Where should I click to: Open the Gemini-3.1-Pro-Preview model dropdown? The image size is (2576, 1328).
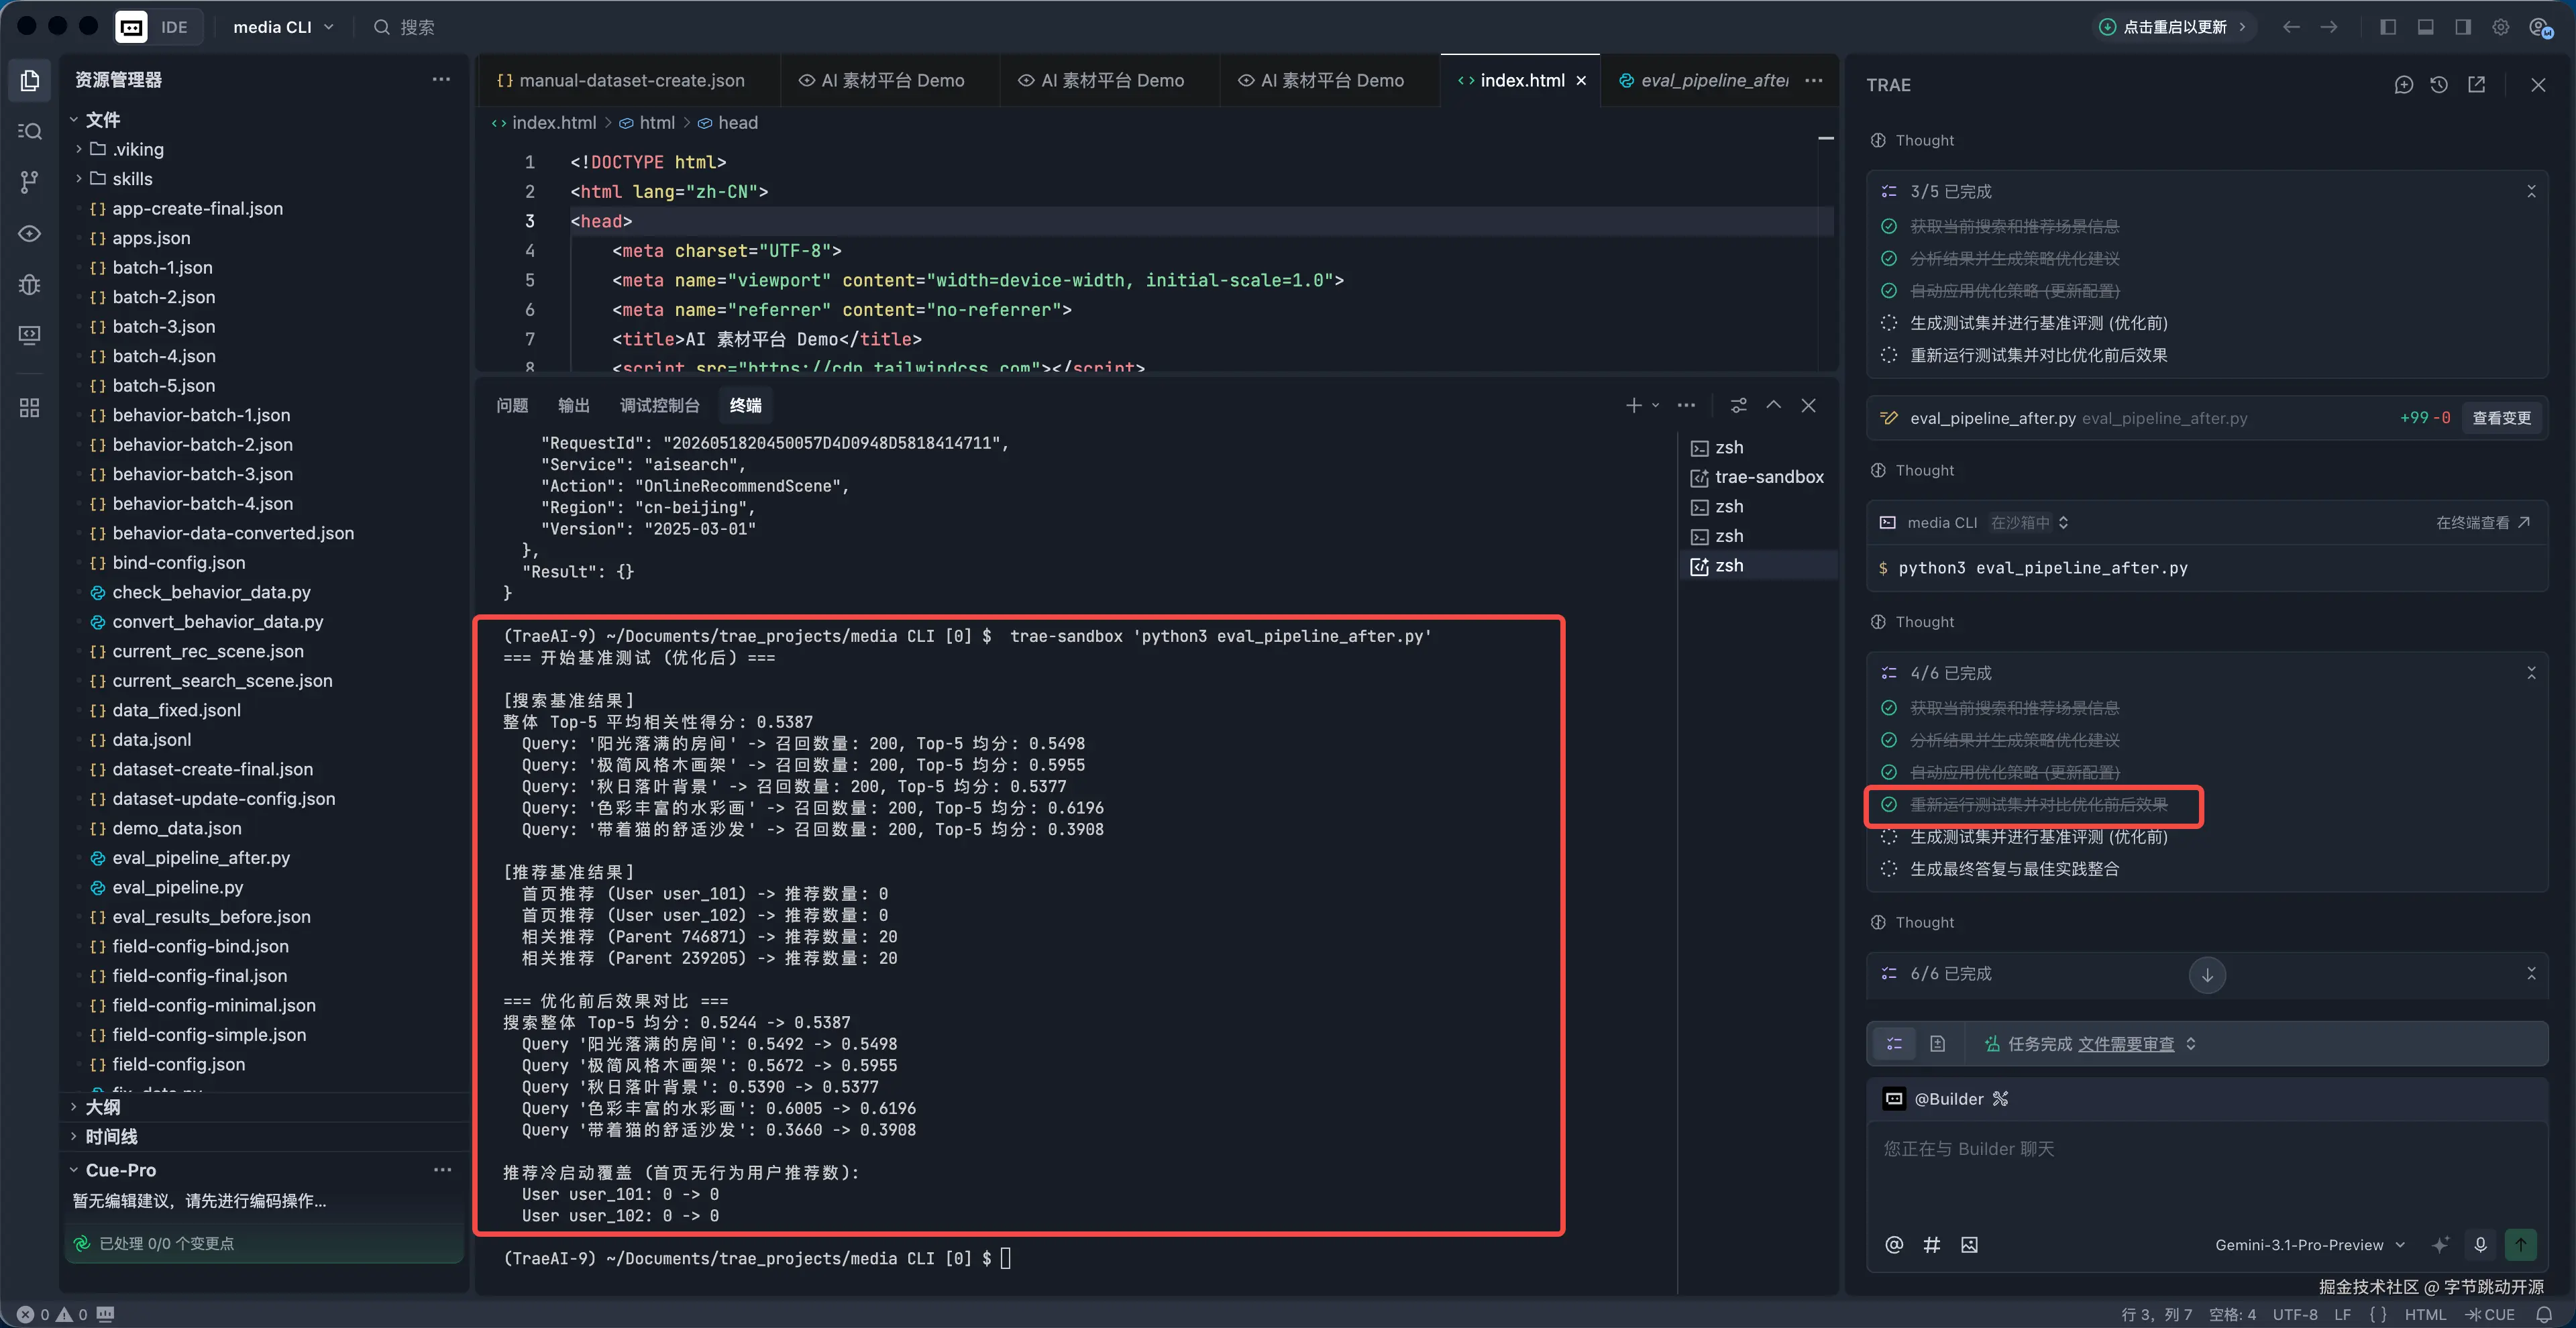(x=2310, y=1244)
